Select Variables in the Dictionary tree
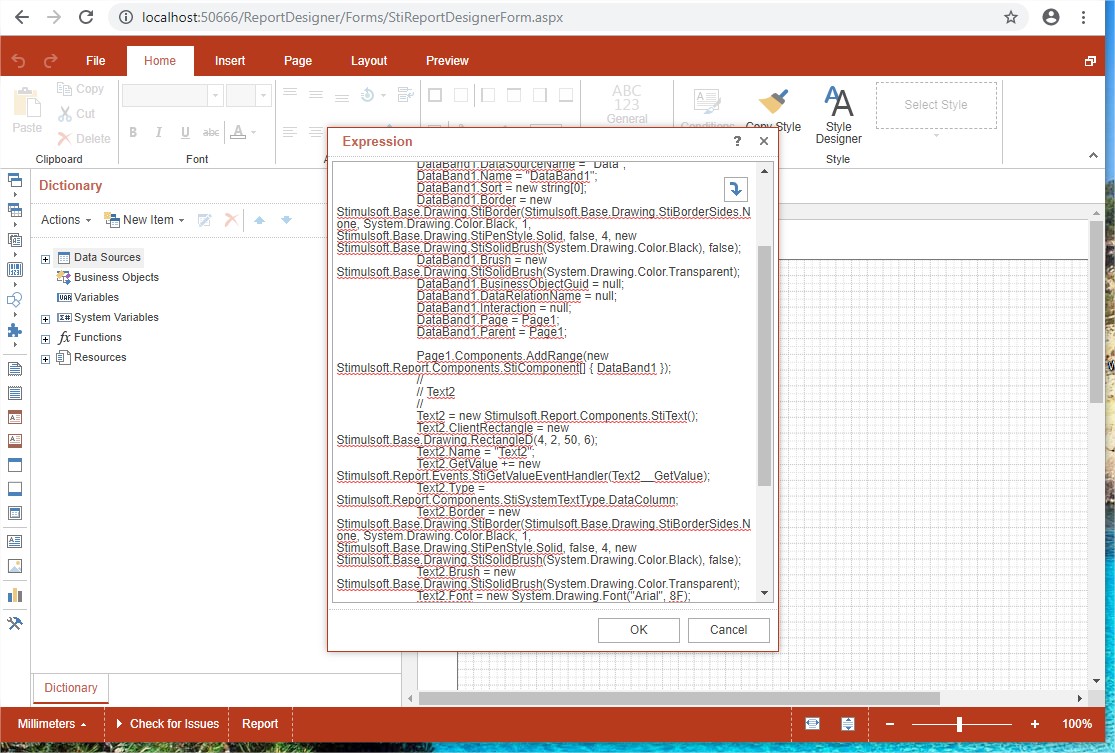Viewport: 1115px width, 753px height. (88, 297)
